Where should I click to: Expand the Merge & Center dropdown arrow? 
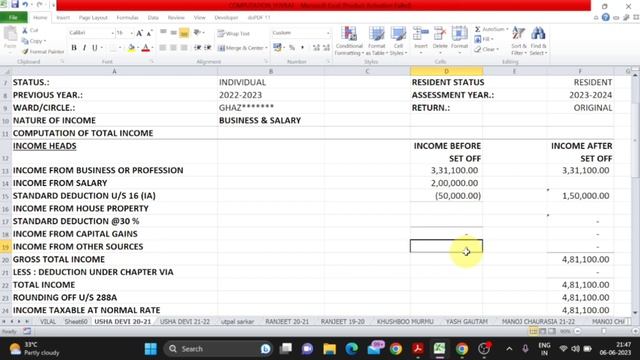[x=266, y=48]
